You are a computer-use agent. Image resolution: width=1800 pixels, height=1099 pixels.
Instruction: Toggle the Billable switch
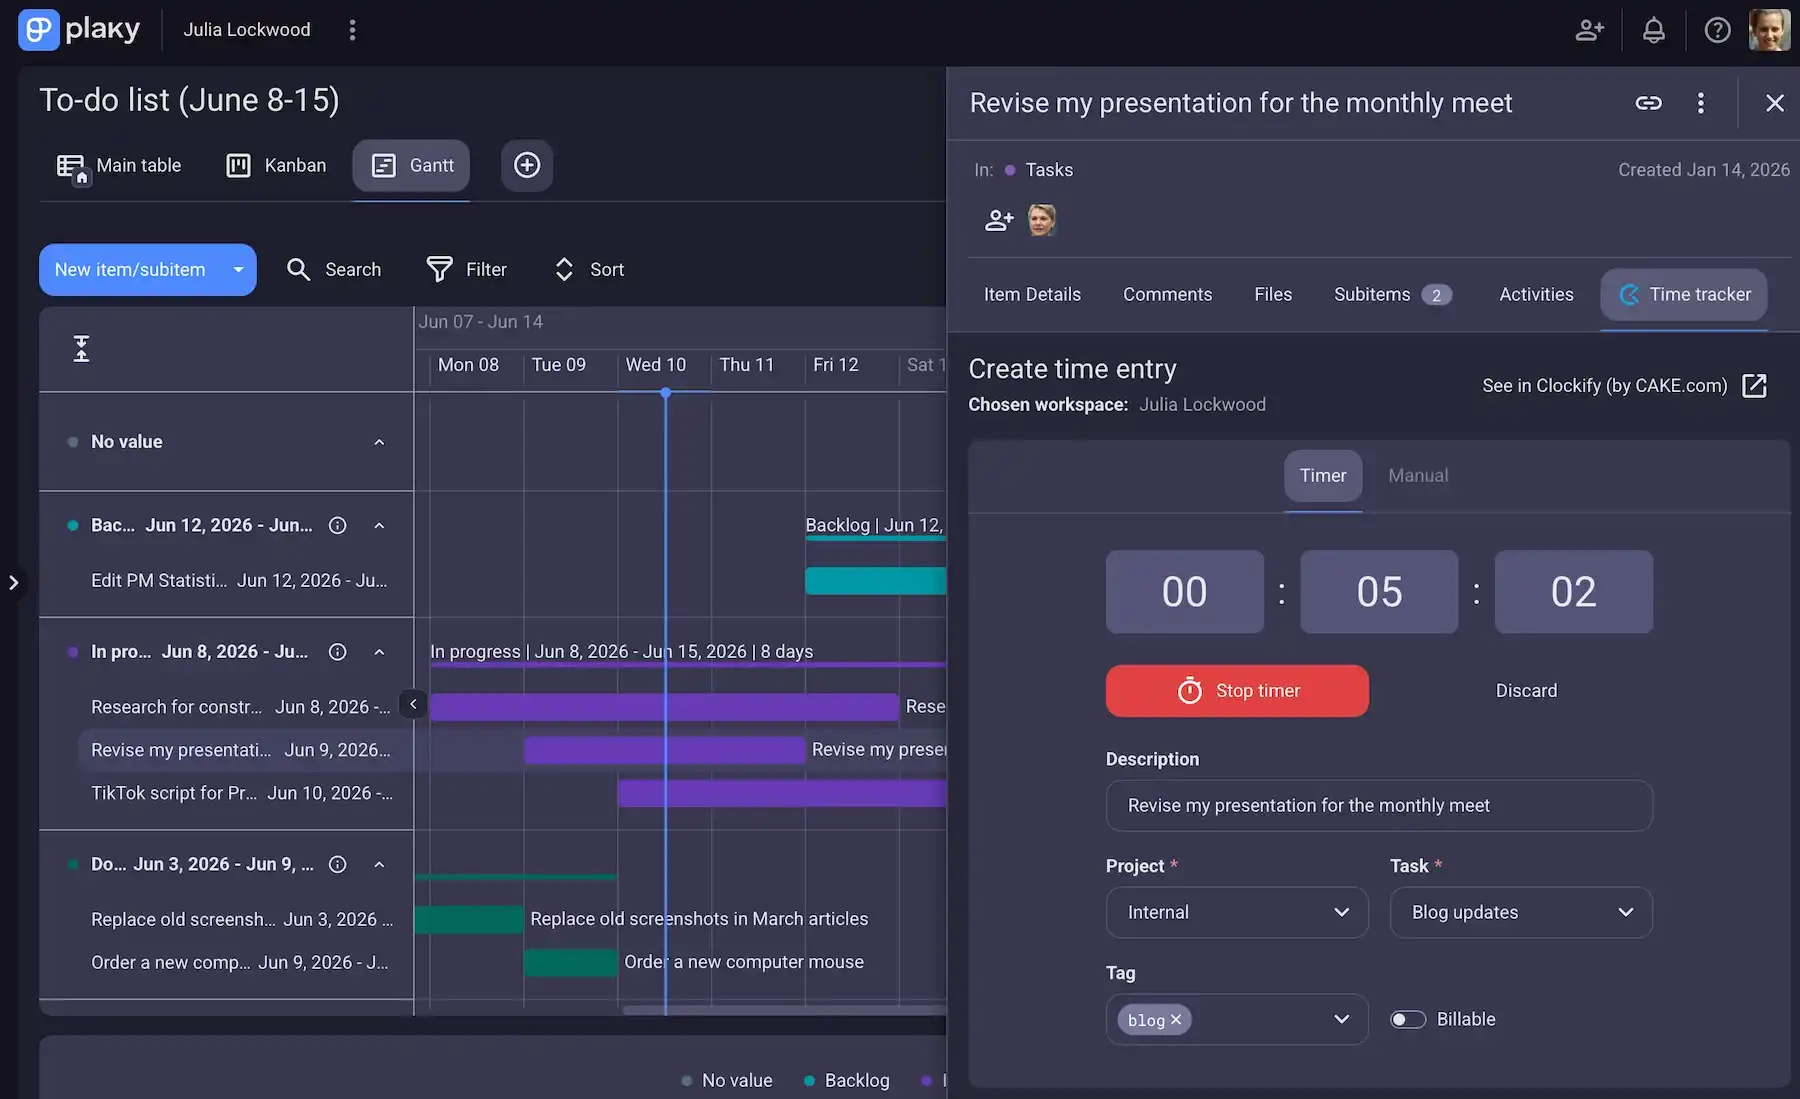[1407, 1019]
